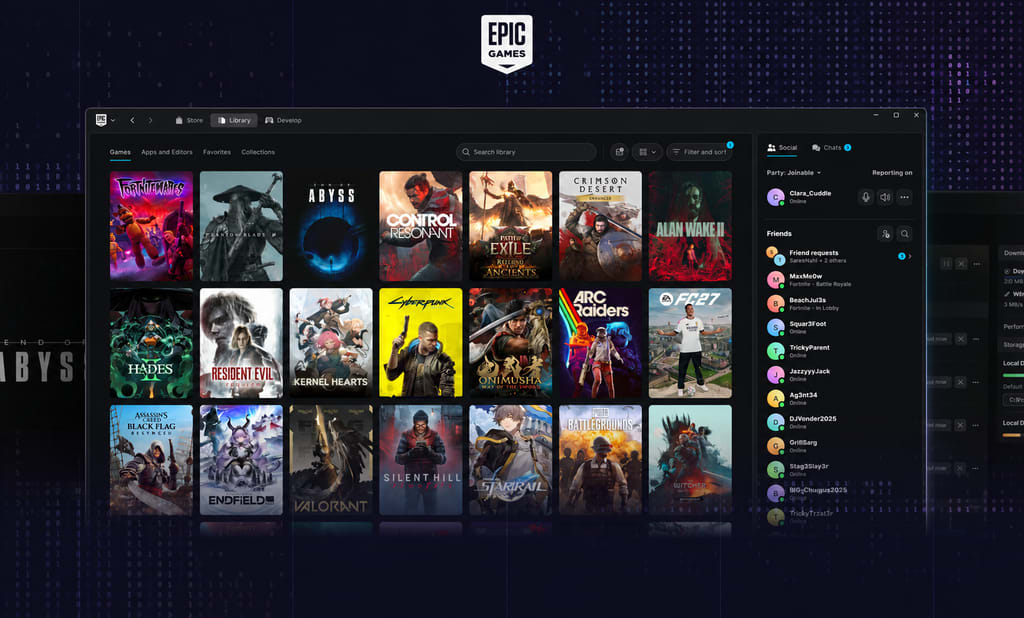Expand the Party: Joinable dropdown
The image size is (1024, 618).
pyautogui.click(x=793, y=172)
